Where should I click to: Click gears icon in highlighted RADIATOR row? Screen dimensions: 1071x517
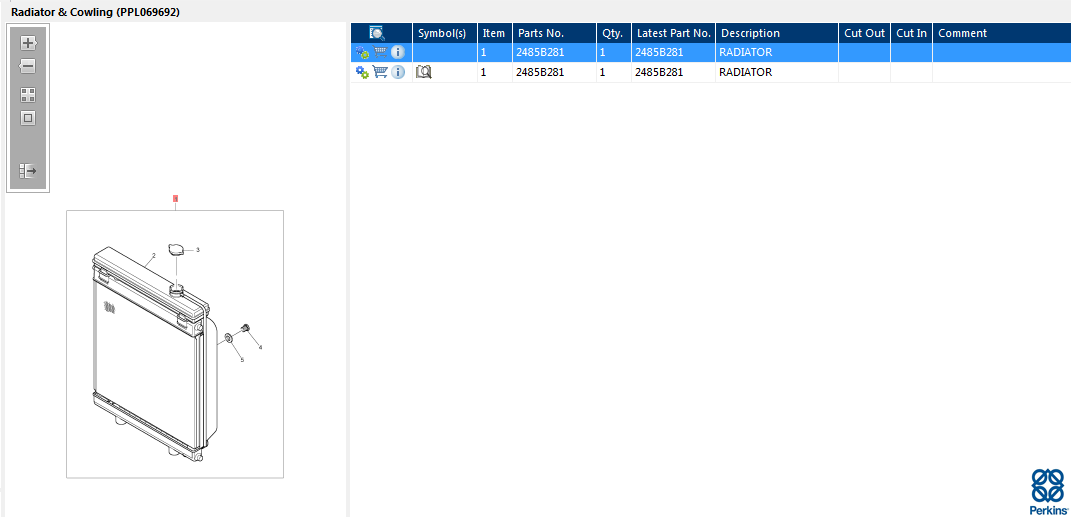(362, 53)
